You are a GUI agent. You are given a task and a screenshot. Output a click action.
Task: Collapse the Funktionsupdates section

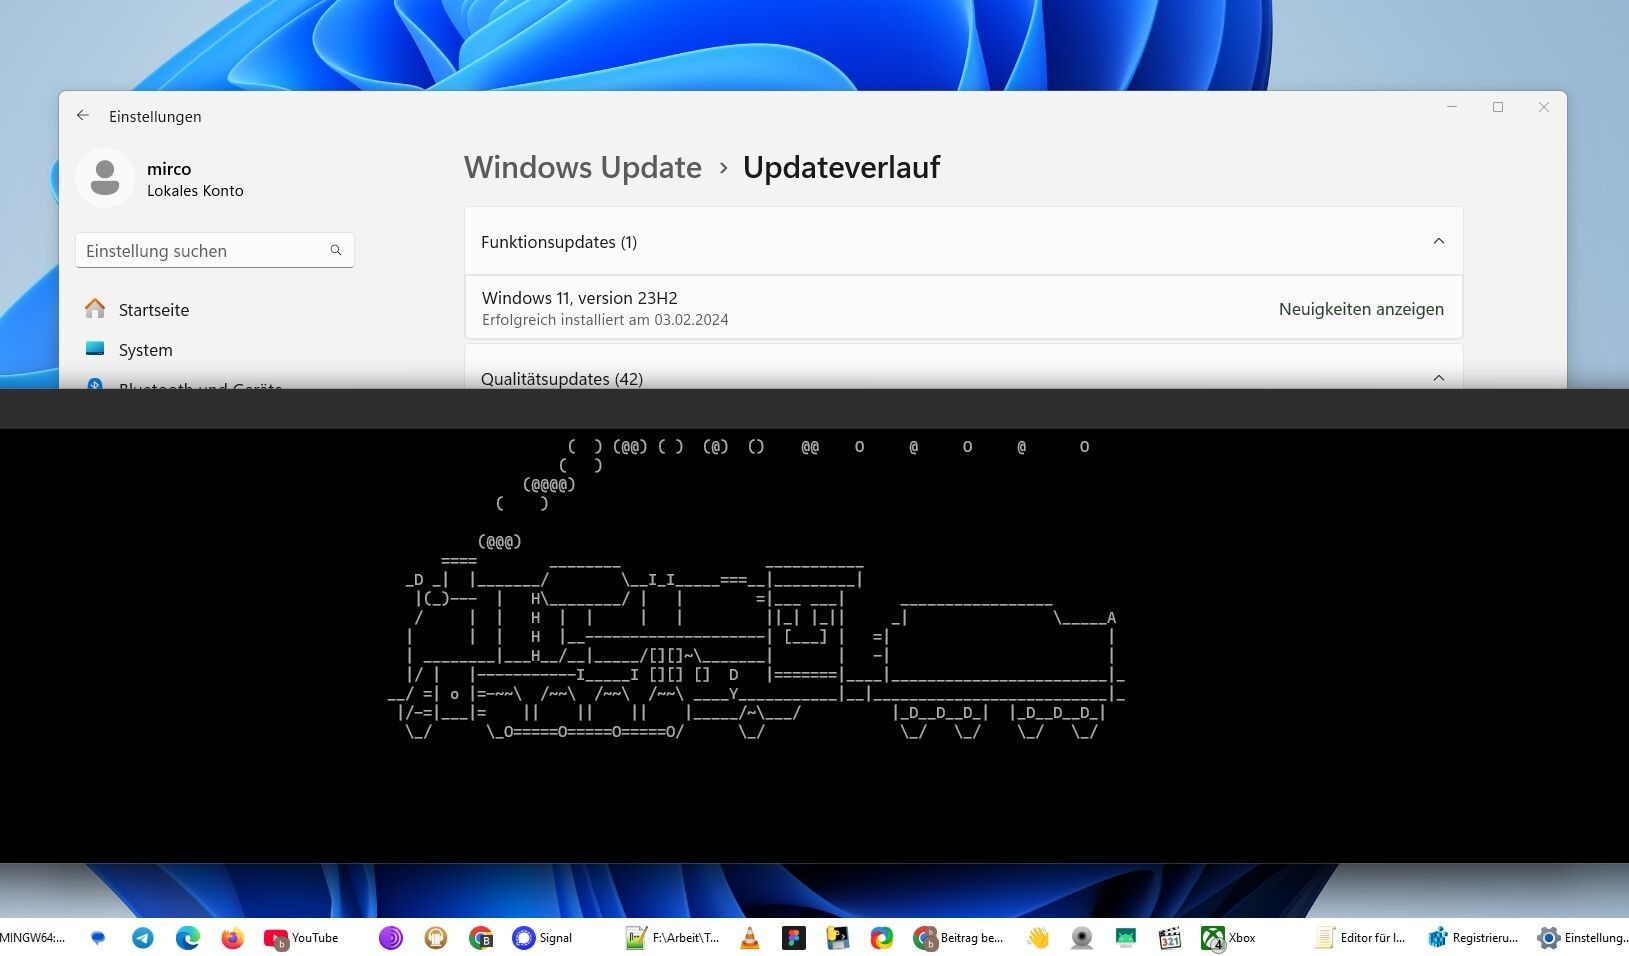1438,241
